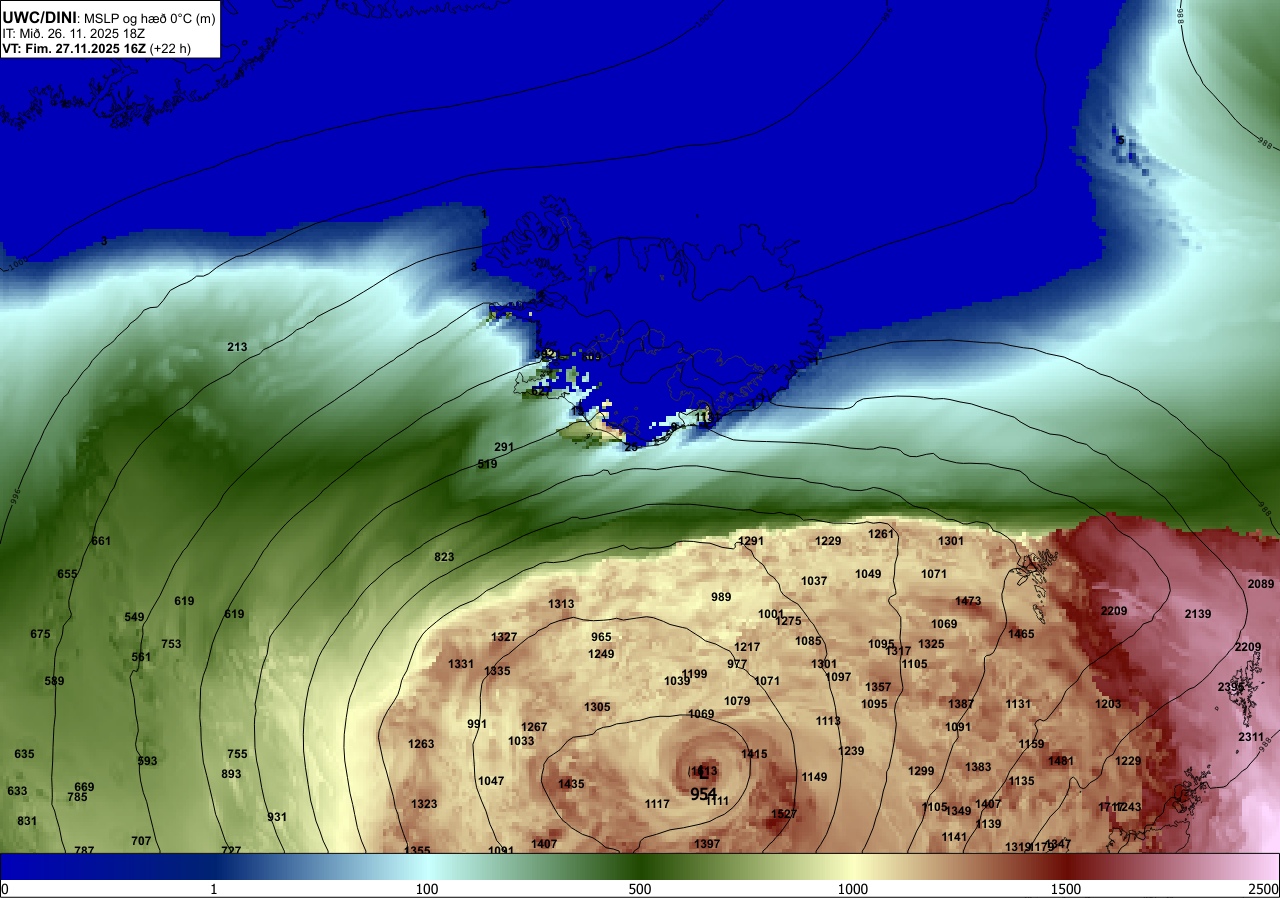Click the height value 1387
The height and width of the screenshot is (898, 1280).
click(961, 704)
